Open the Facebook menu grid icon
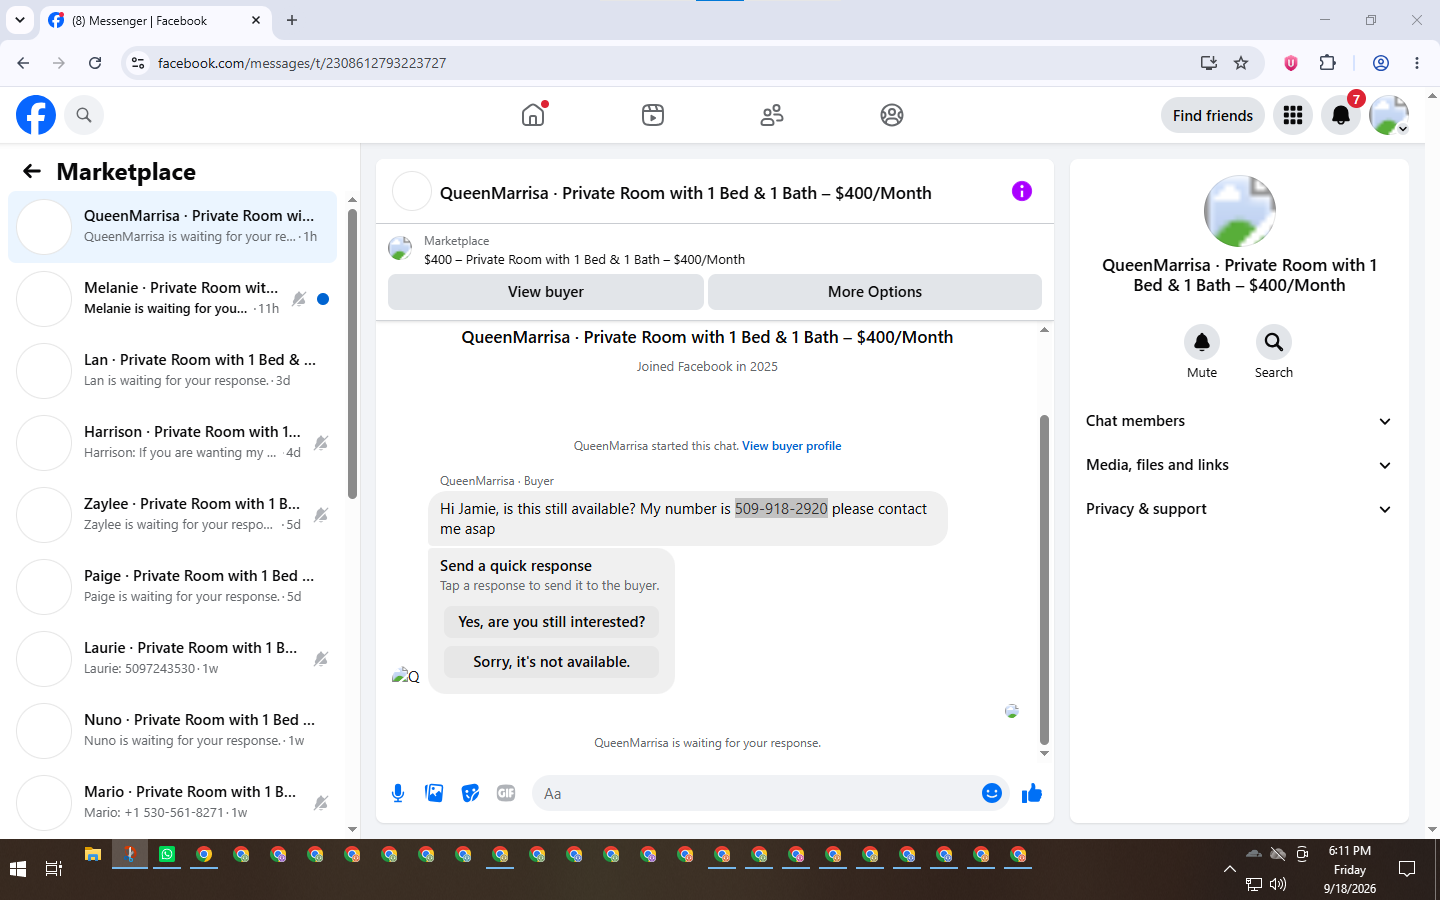This screenshot has height=900, width=1440. [x=1293, y=115]
